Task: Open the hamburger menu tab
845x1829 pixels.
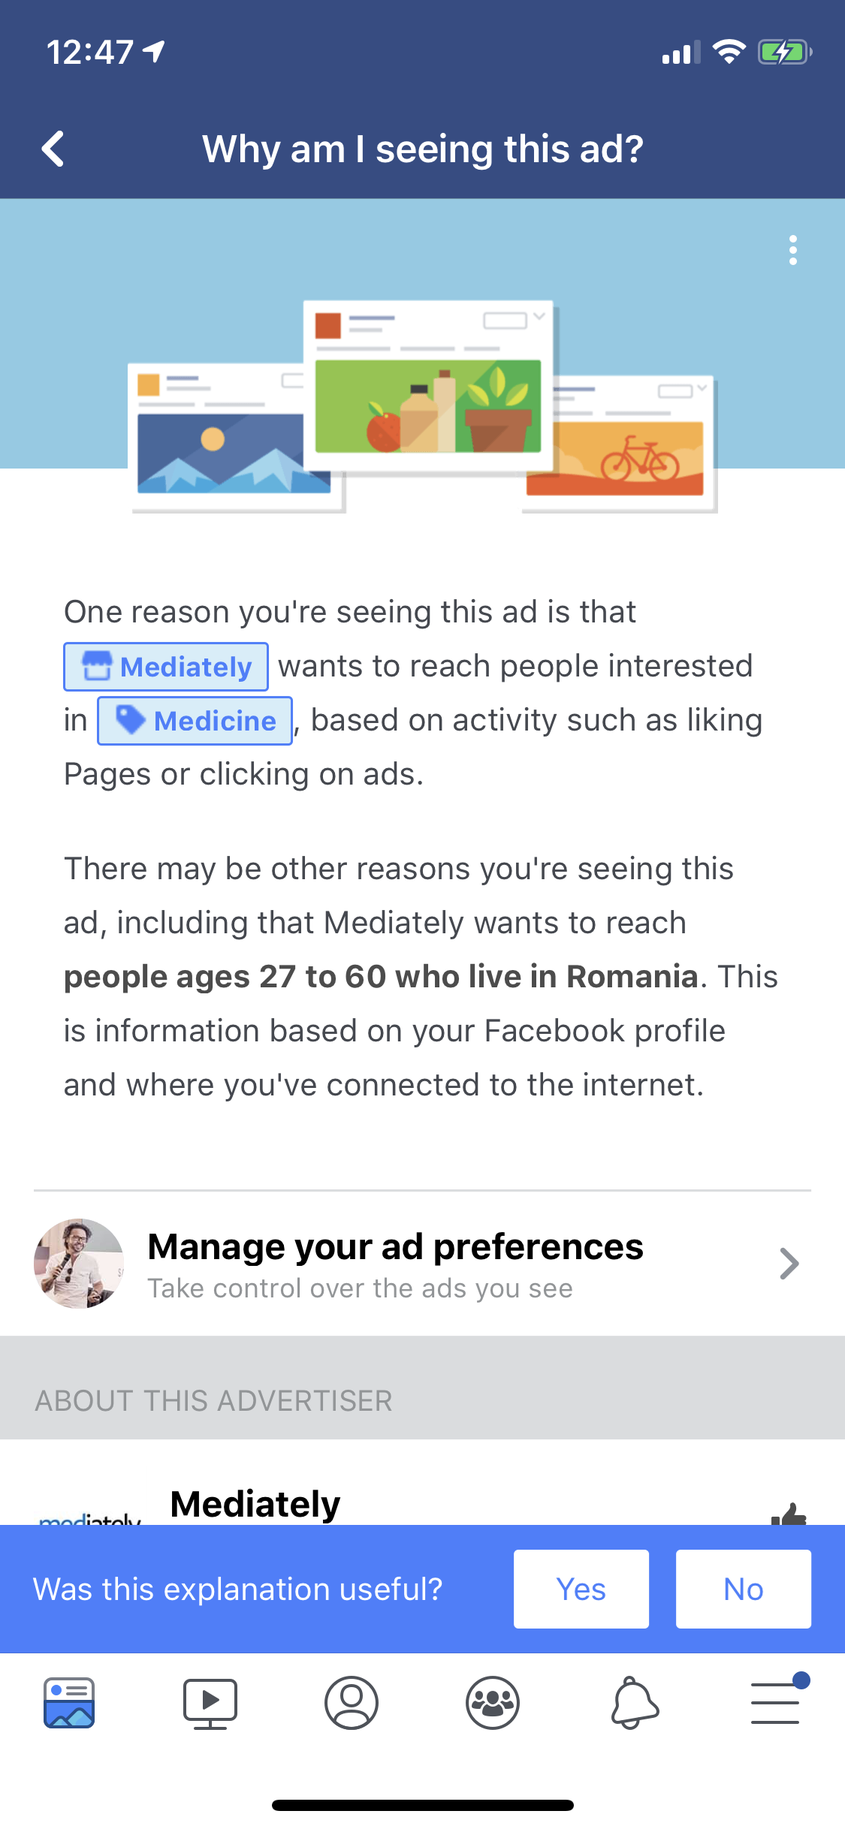Action: 776,1702
